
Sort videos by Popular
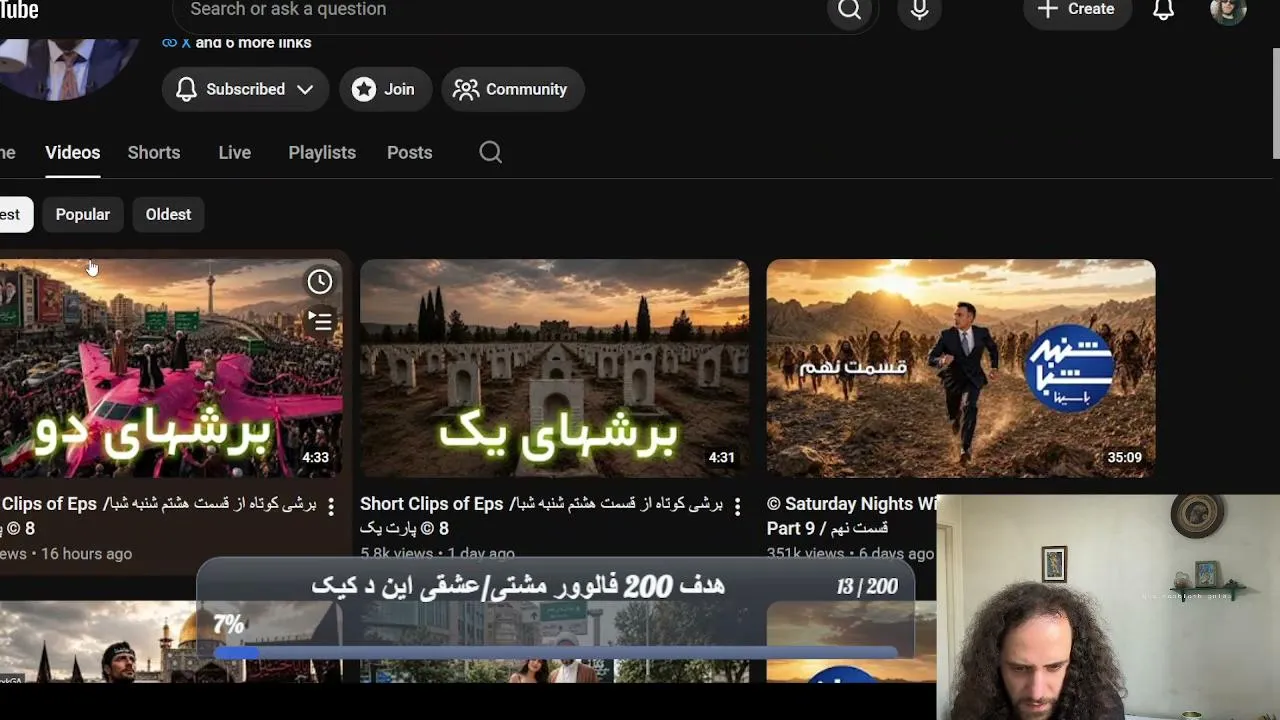click(x=83, y=214)
